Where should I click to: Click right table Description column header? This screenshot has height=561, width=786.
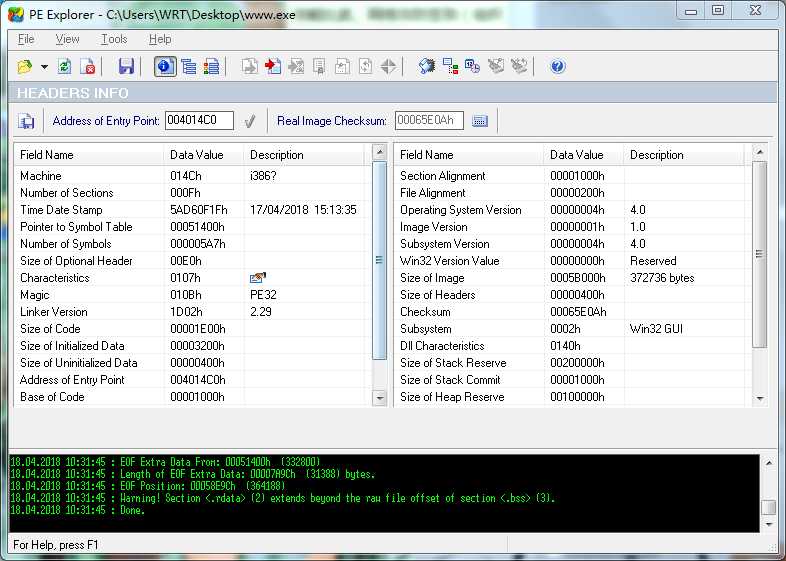click(684, 155)
